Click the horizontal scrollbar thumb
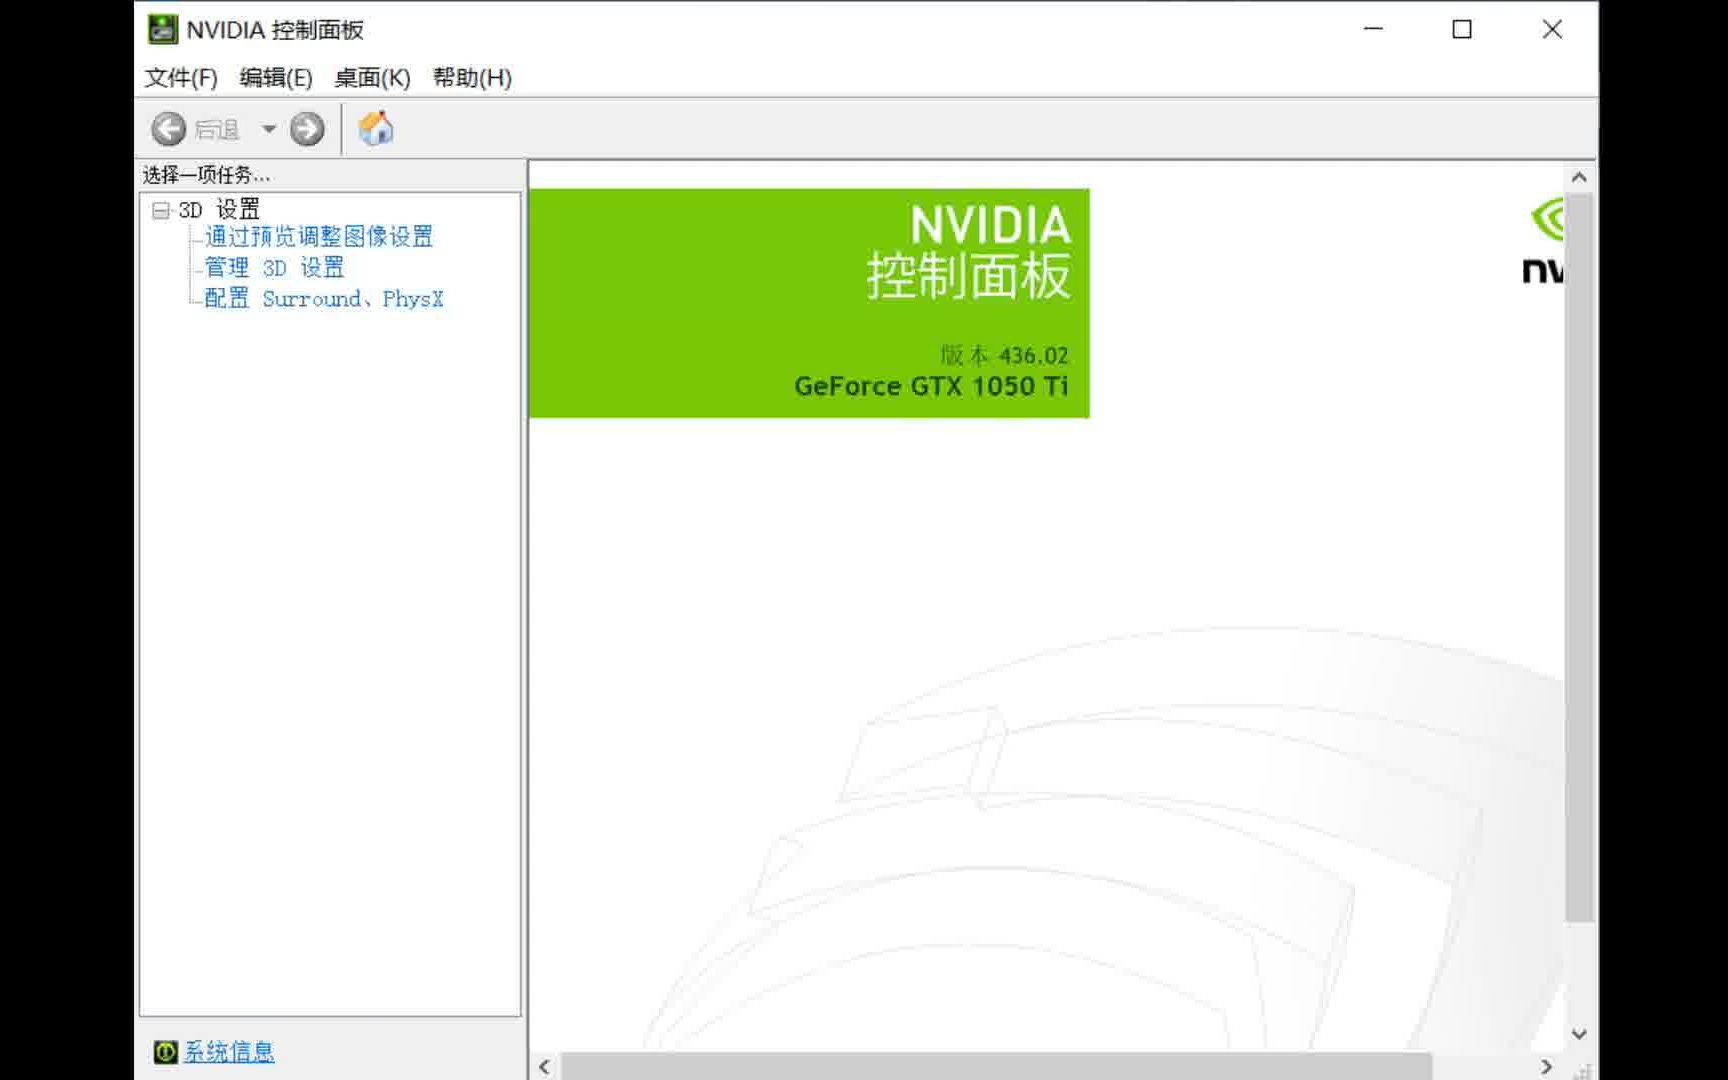This screenshot has width=1728, height=1080. (996, 1067)
